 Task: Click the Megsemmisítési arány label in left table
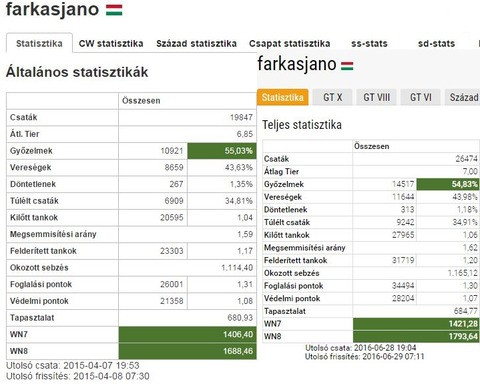pos(53,234)
